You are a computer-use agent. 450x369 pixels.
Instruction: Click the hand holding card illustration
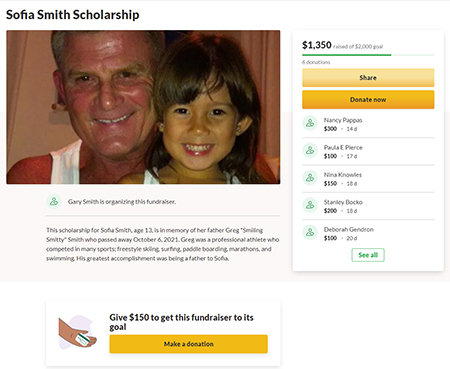tap(77, 332)
